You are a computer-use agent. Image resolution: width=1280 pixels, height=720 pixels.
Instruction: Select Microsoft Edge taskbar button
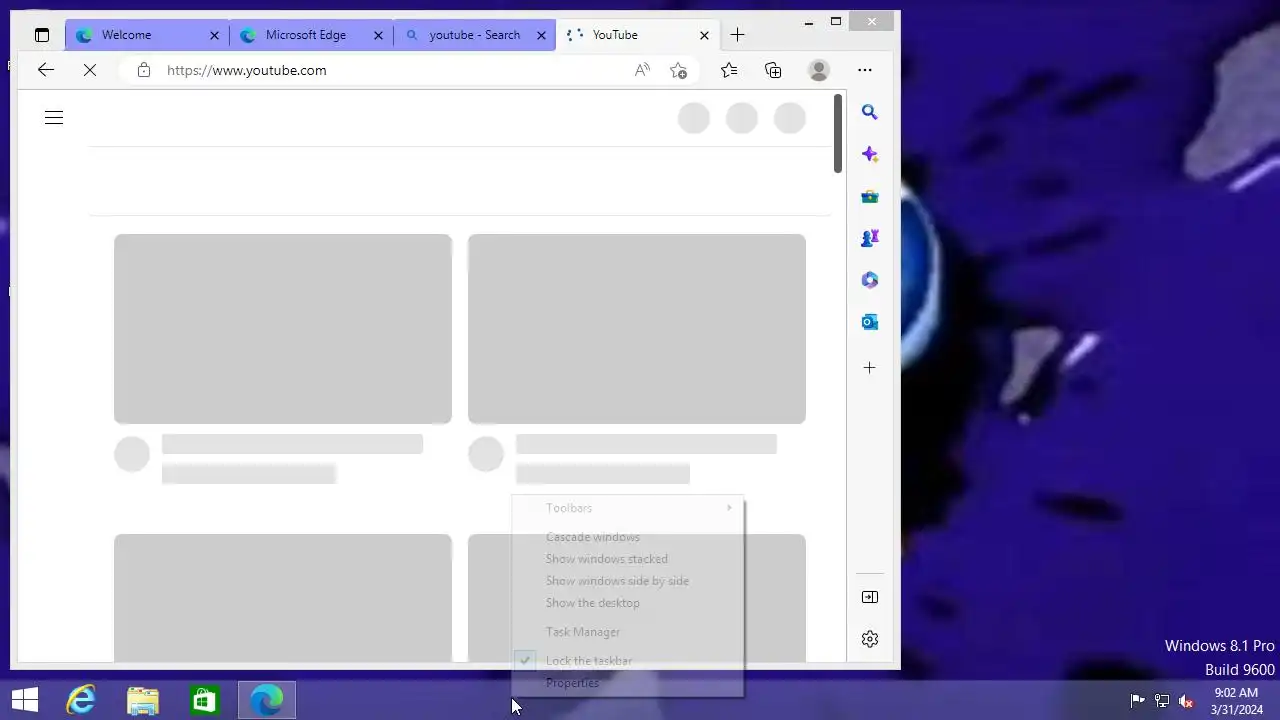click(267, 700)
